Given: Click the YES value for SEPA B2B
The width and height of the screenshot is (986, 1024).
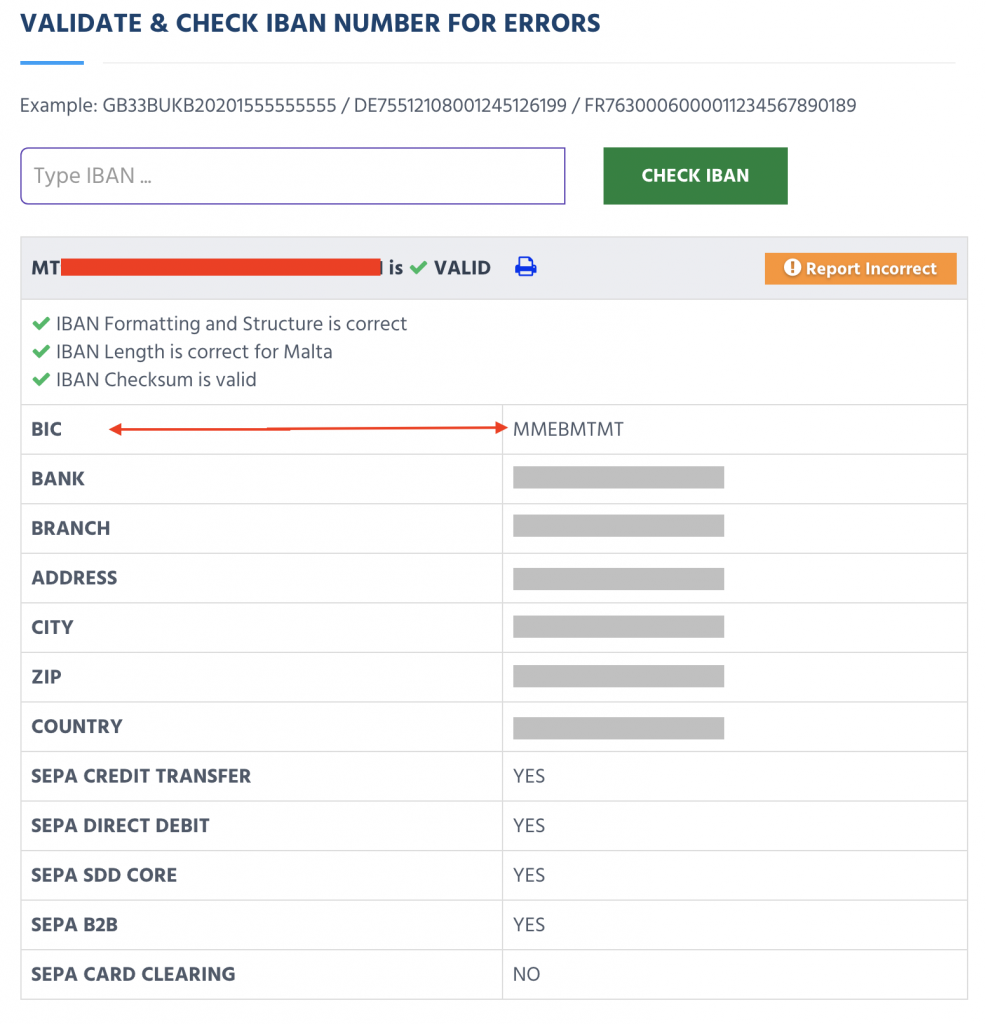Looking at the screenshot, I should tap(528, 924).
